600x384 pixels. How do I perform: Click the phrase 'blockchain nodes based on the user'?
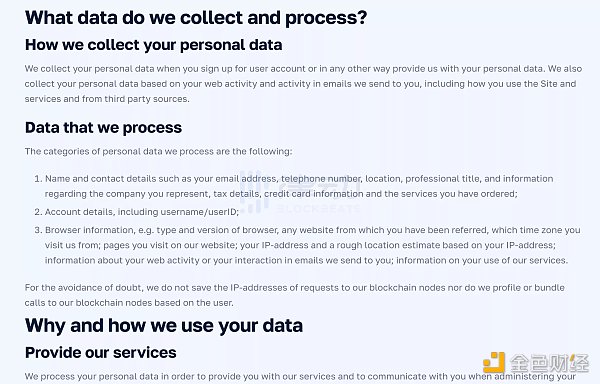pyautogui.click(x=154, y=303)
